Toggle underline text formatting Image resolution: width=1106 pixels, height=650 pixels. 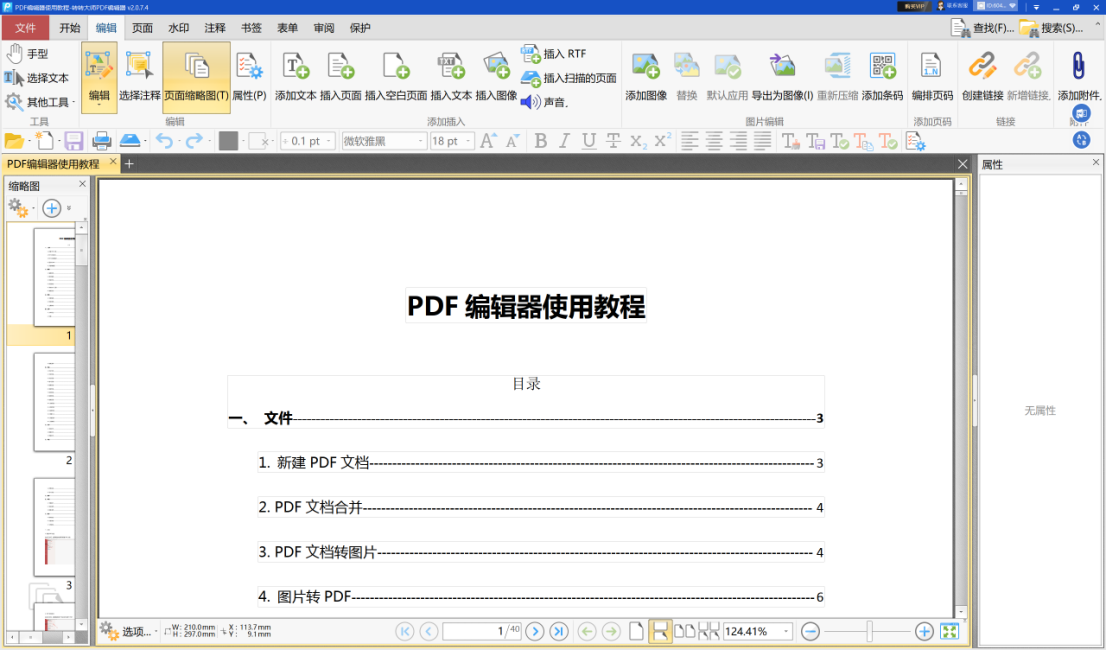pos(588,141)
